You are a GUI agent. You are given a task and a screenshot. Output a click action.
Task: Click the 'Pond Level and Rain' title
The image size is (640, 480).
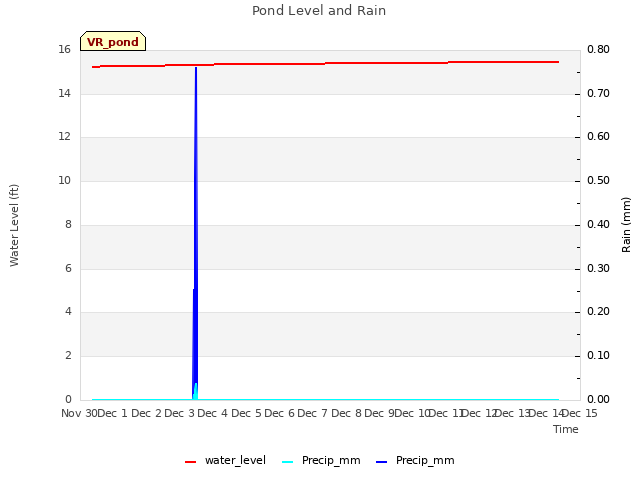click(319, 11)
